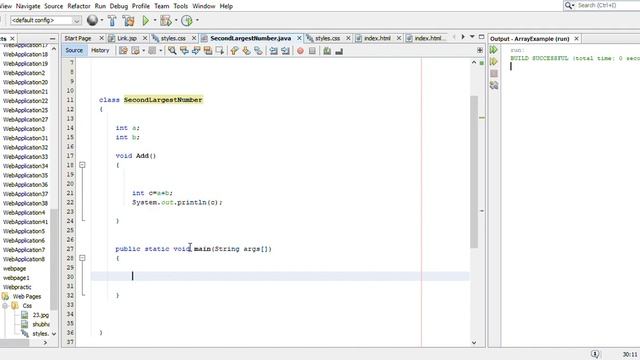Collapse the main method code fold
This screenshot has height=360, width=640.
click(82, 258)
